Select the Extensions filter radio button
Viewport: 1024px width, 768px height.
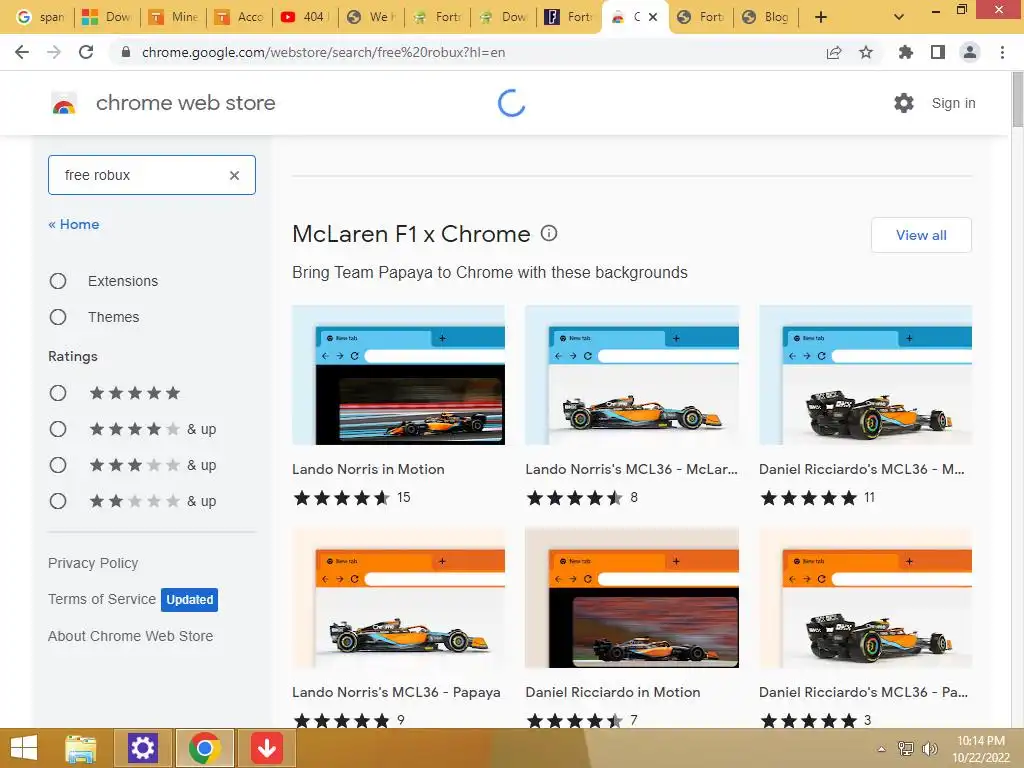click(x=58, y=281)
